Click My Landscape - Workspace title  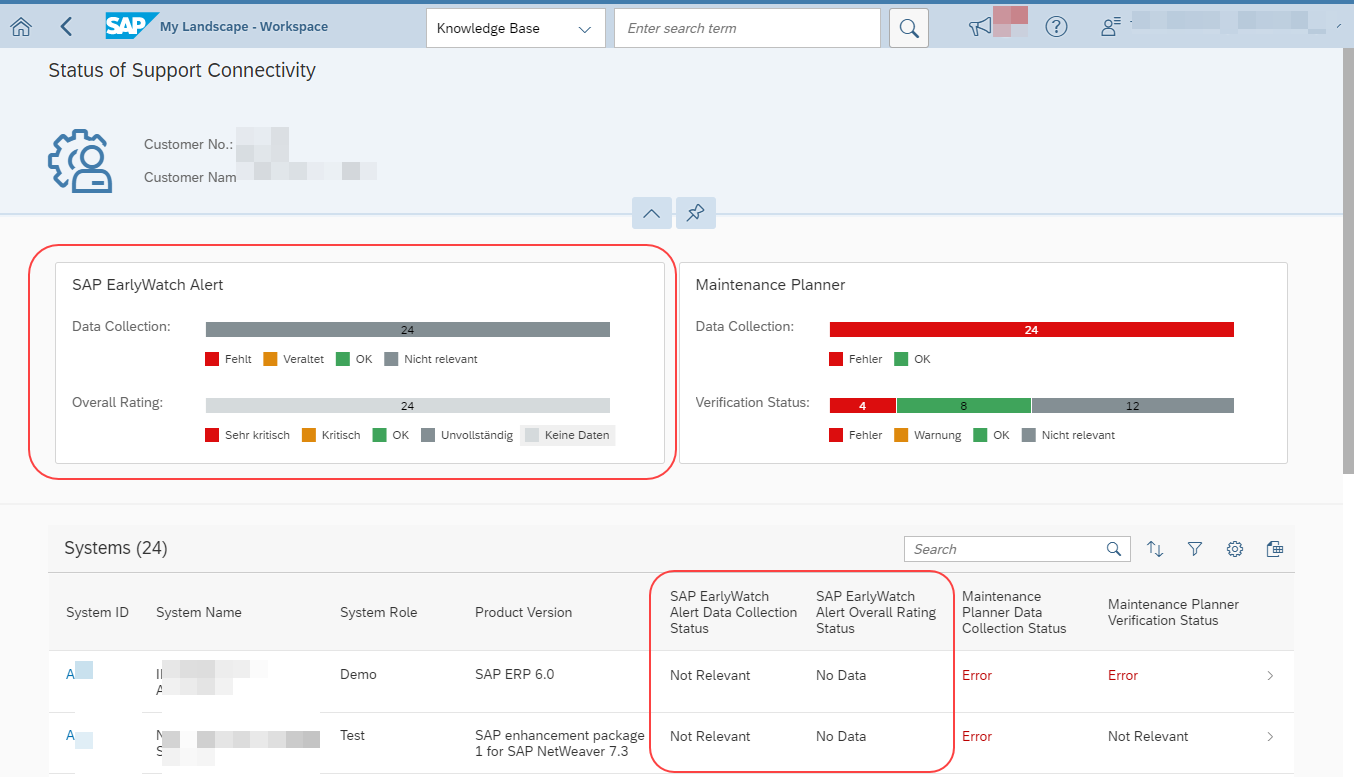(x=244, y=27)
